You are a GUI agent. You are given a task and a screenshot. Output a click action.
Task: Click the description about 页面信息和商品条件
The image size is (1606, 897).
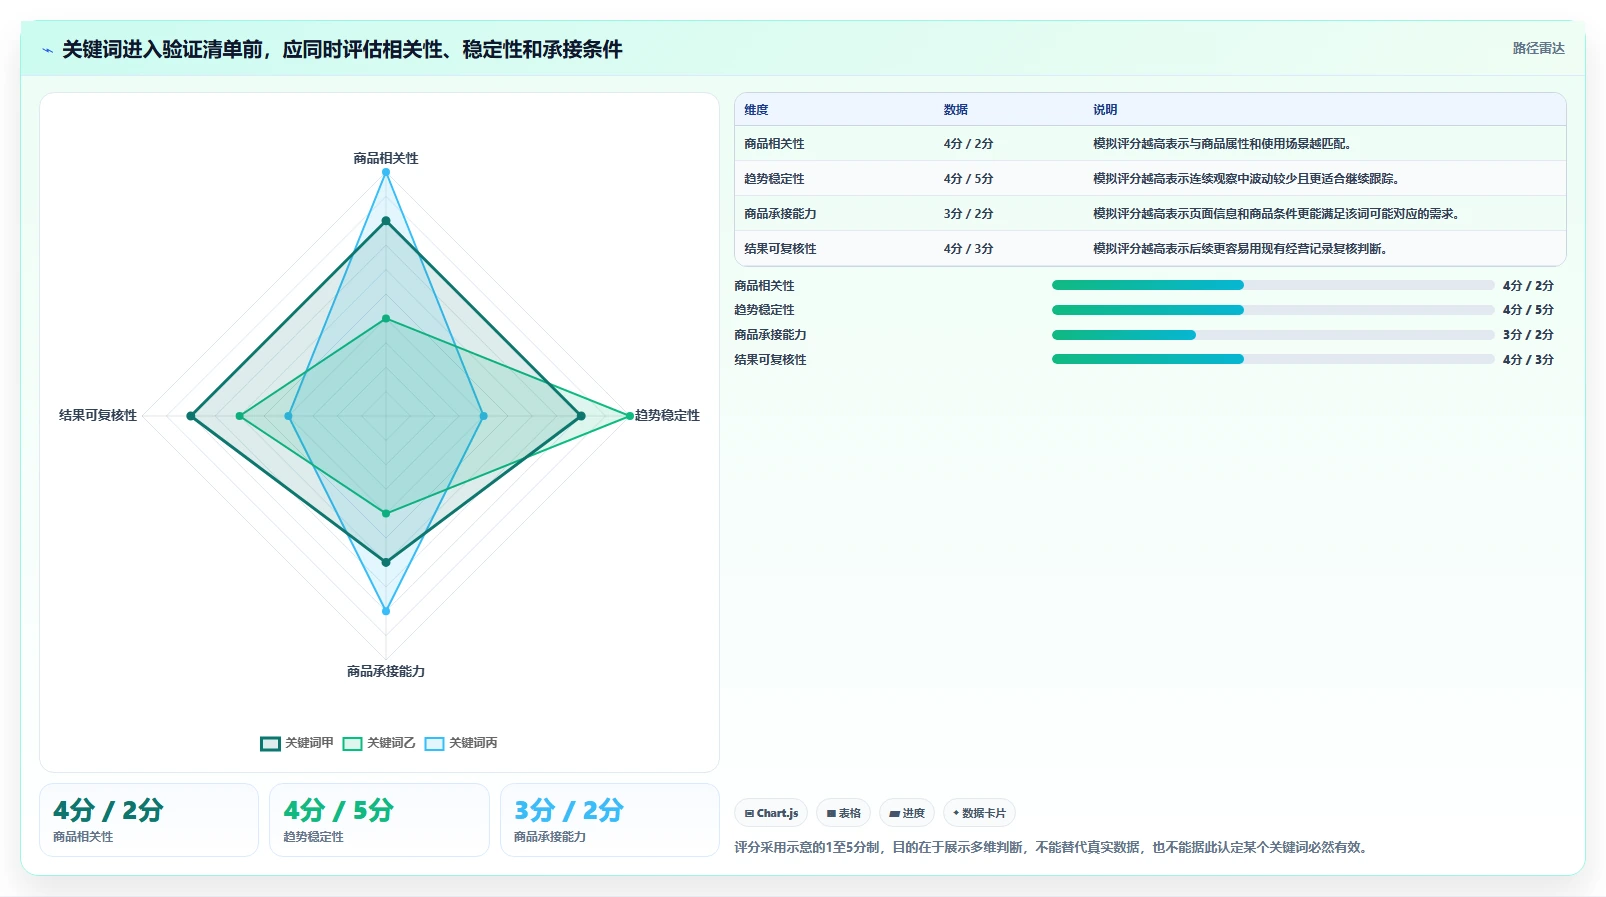[x=1278, y=214]
